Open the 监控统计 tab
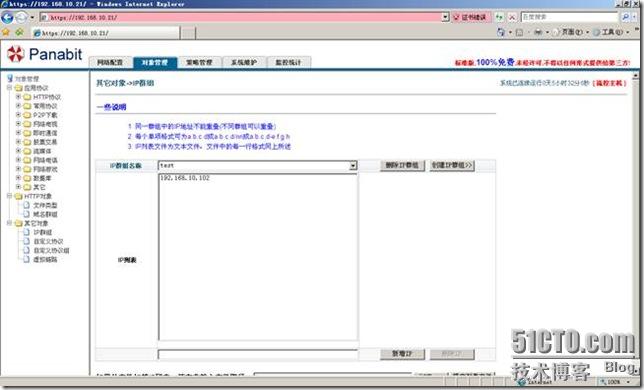 288,62
